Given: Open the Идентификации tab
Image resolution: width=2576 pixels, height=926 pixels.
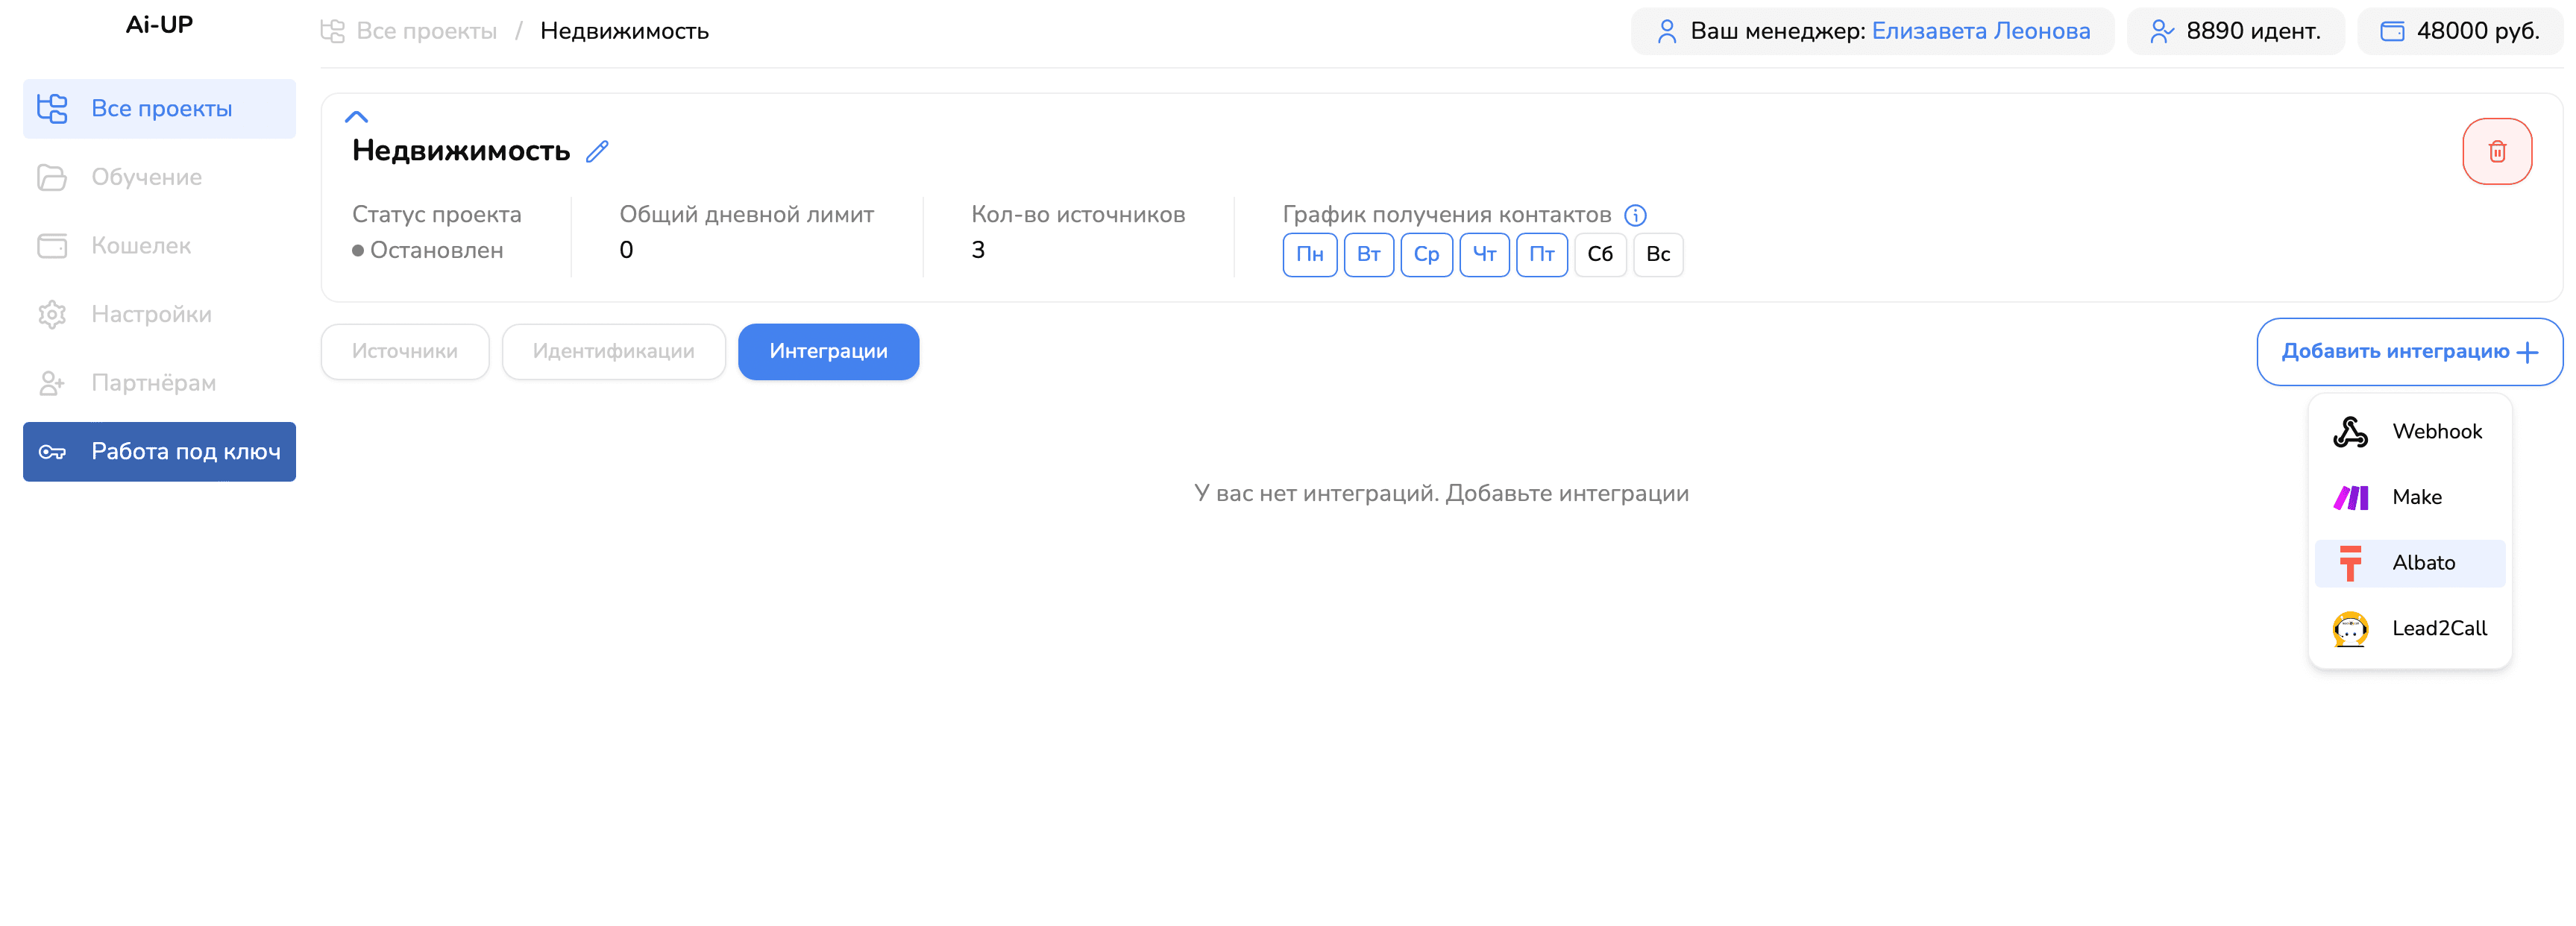Looking at the screenshot, I should [x=613, y=351].
